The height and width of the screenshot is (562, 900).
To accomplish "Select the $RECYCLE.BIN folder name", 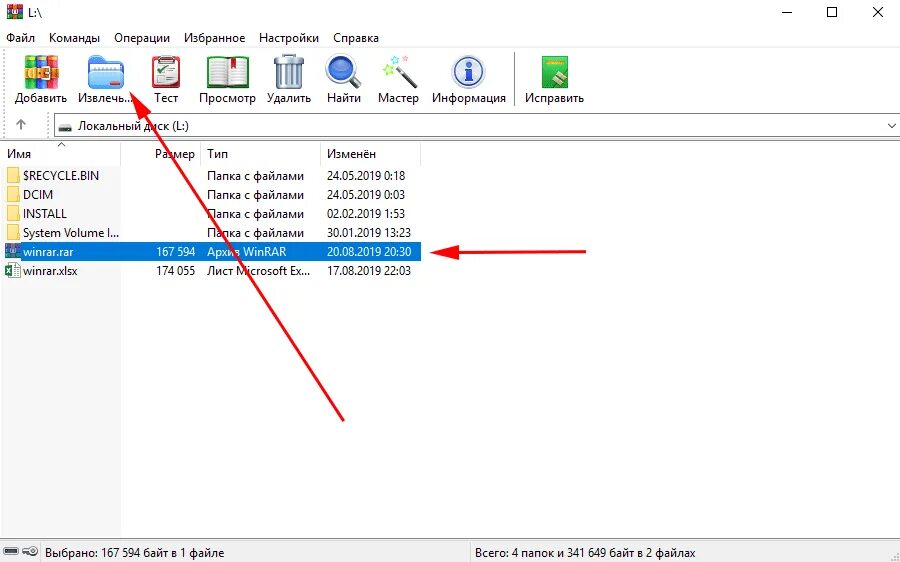I will [x=61, y=176].
